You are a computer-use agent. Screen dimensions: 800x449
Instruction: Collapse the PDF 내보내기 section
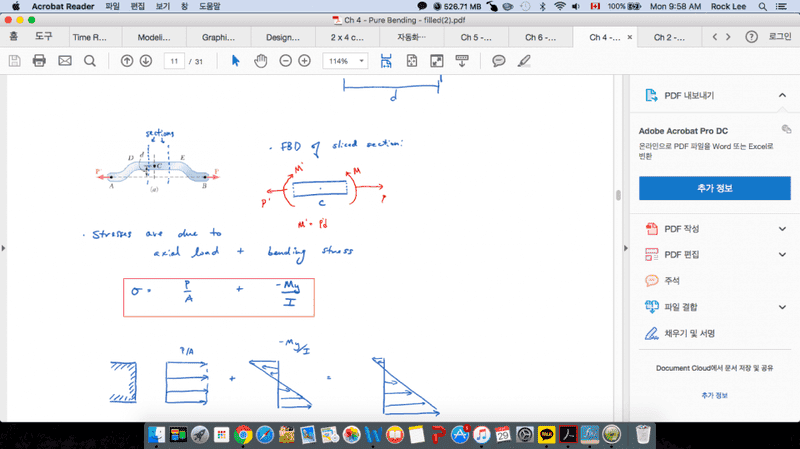point(782,95)
